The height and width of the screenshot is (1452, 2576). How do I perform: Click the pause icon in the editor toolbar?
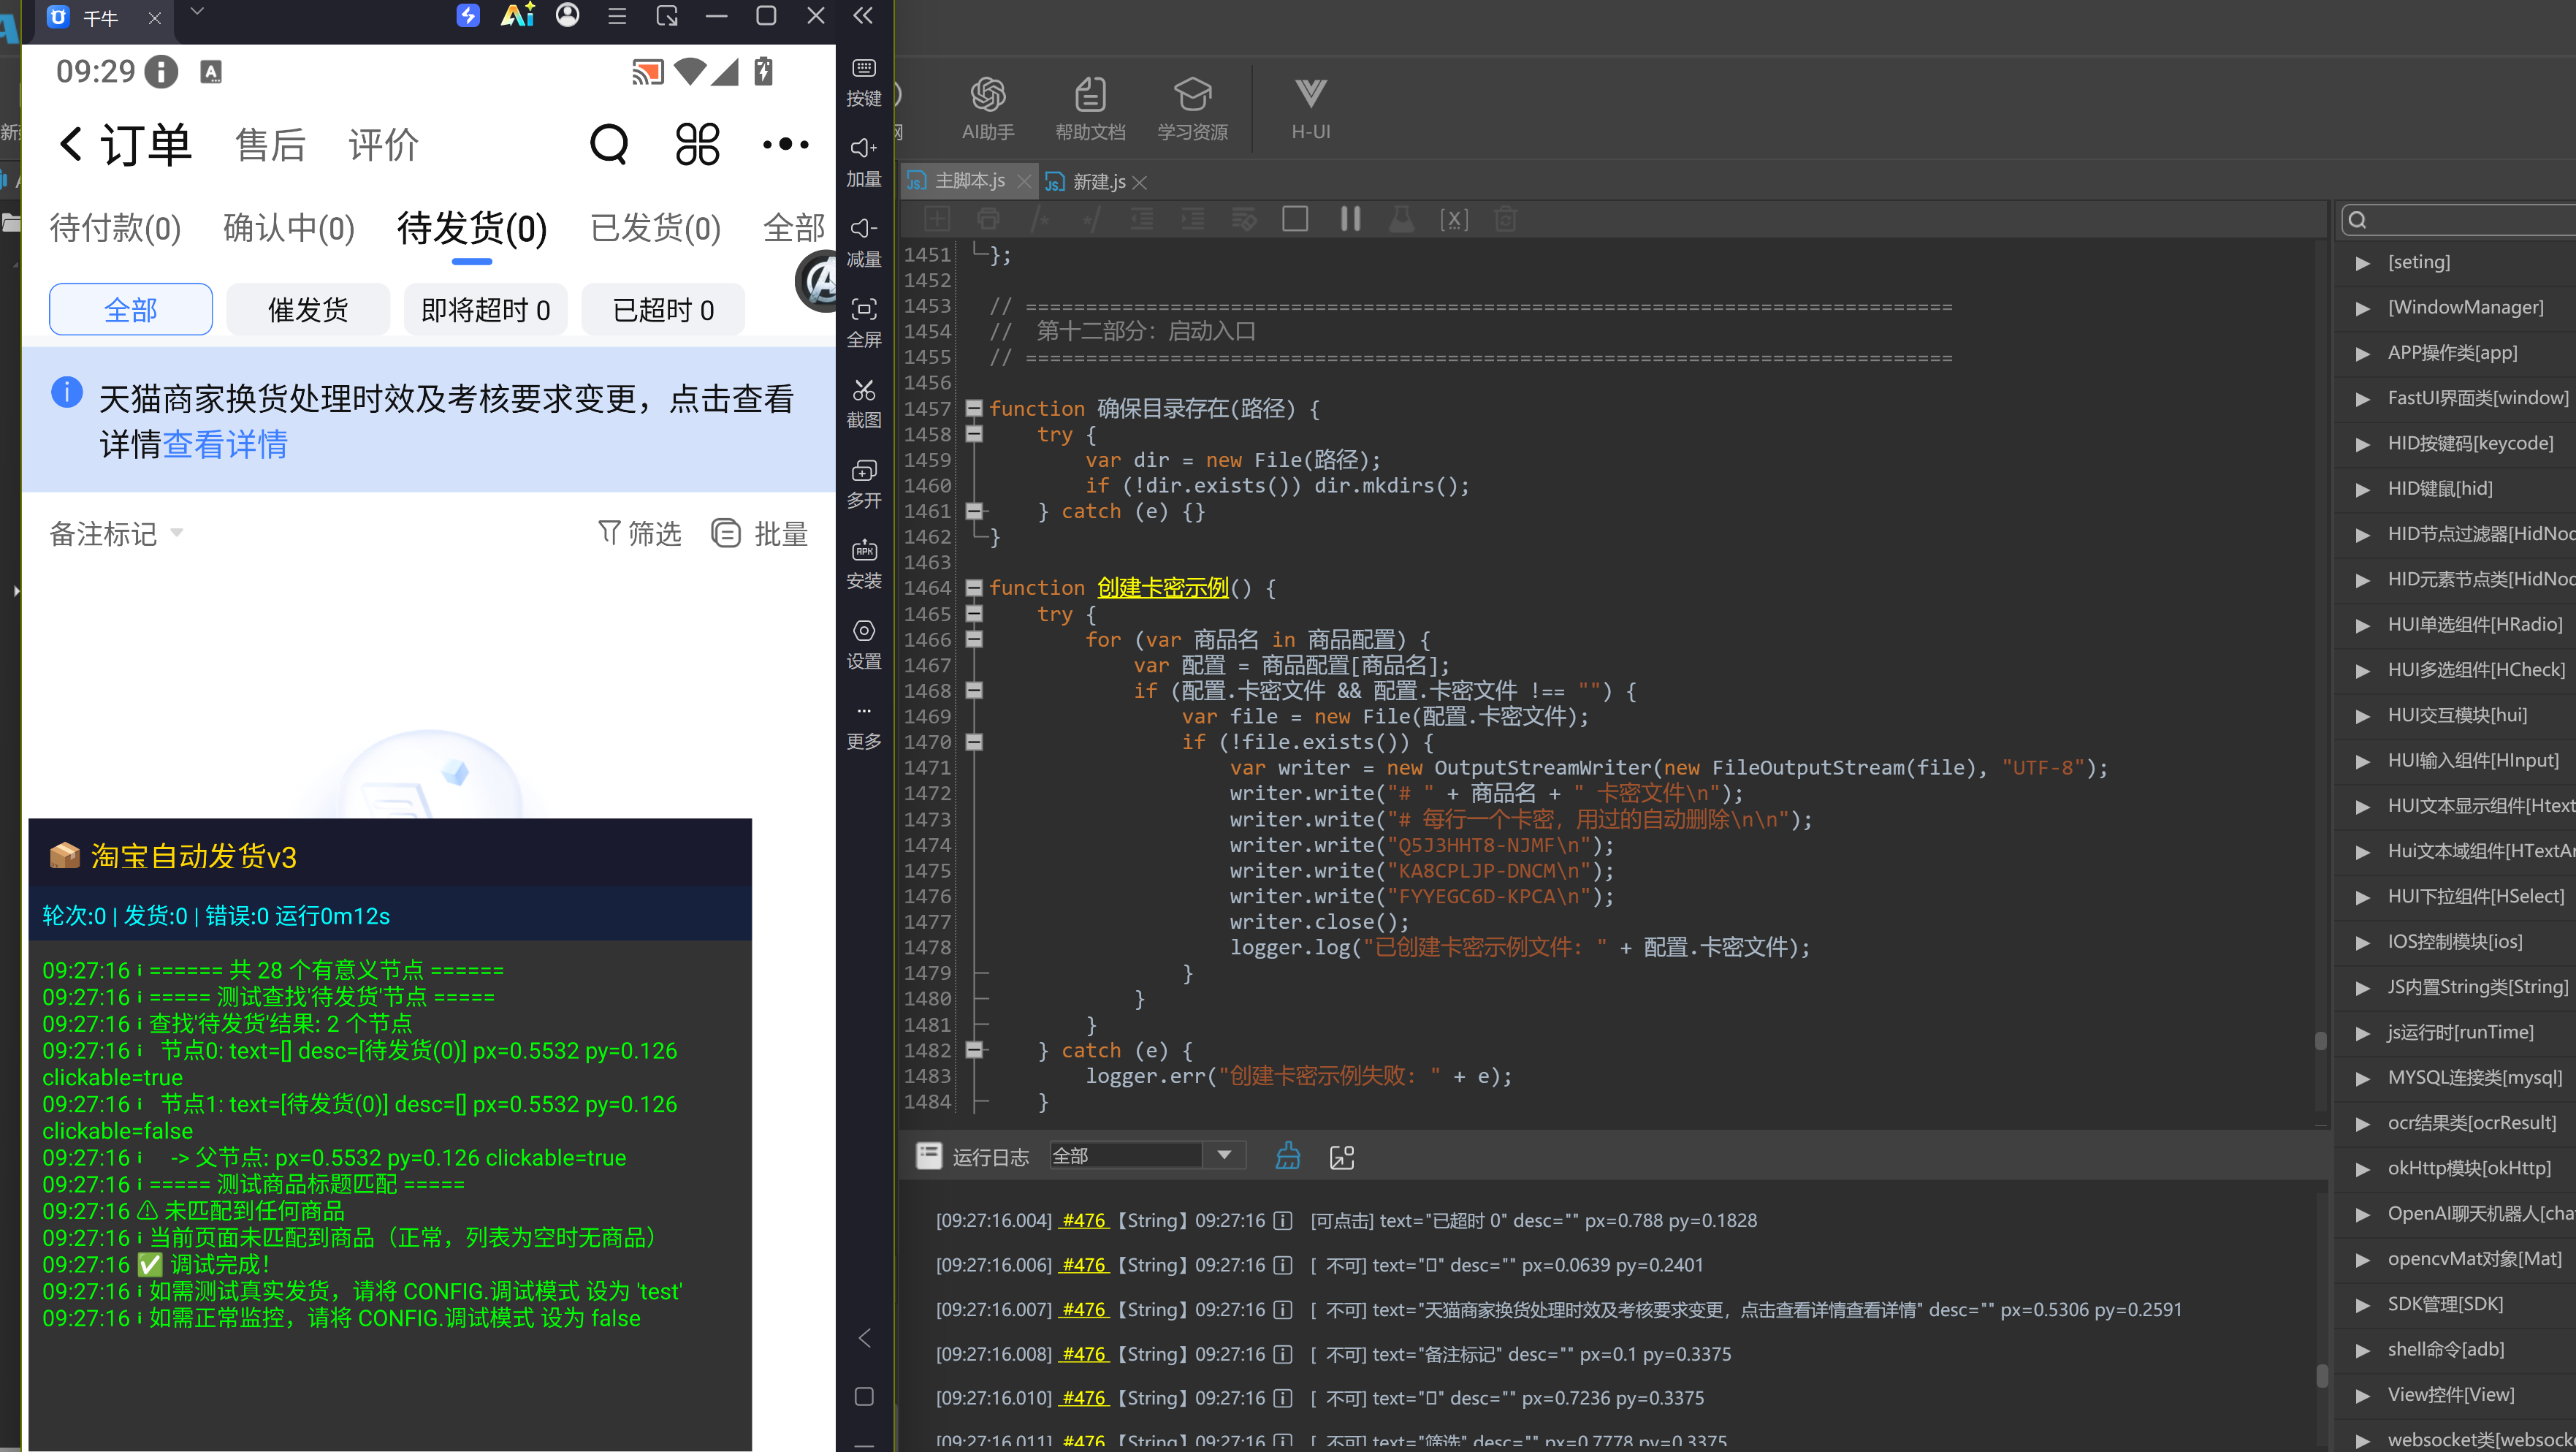(x=1350, y=219)
